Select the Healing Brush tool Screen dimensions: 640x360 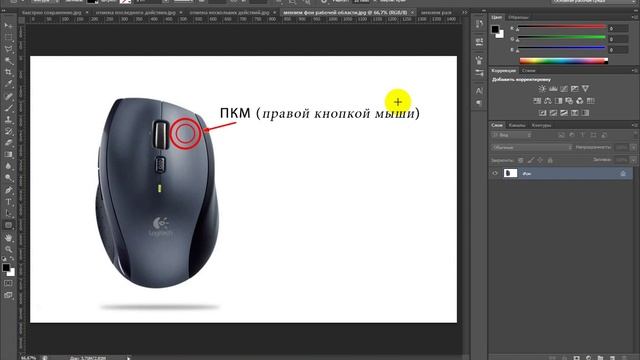(x=8, y=96)
